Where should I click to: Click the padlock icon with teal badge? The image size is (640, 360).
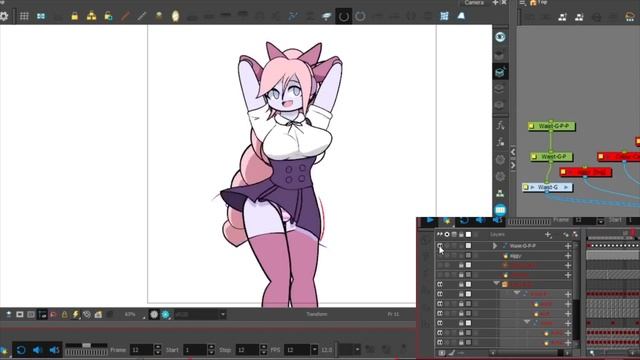point(108,16)
